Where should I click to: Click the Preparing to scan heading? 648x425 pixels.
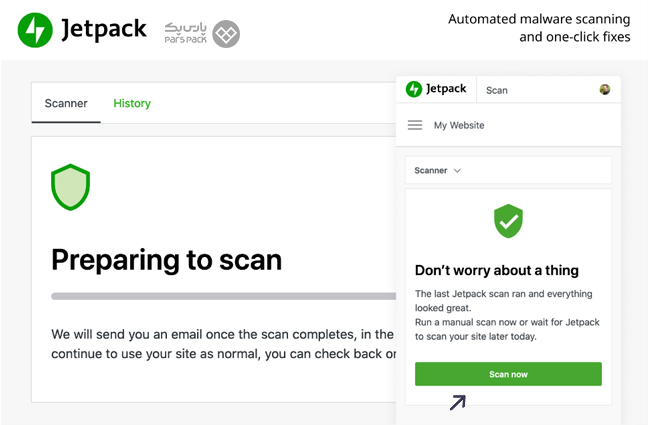167,260
